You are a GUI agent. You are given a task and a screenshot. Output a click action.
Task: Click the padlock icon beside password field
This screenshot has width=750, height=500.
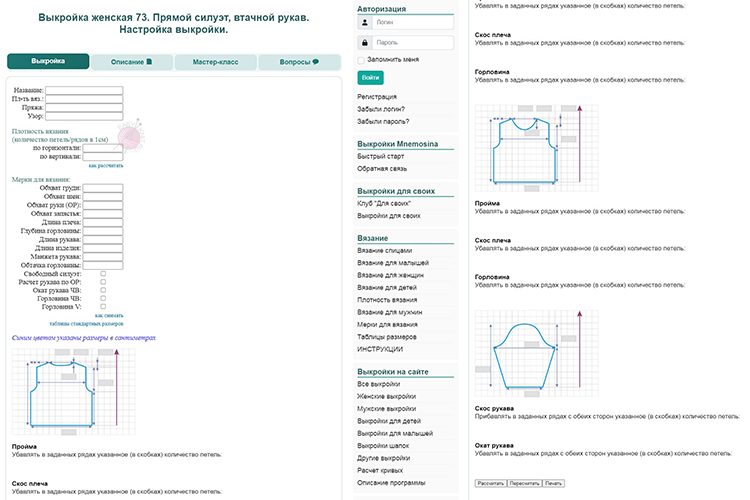coord(365,42)
